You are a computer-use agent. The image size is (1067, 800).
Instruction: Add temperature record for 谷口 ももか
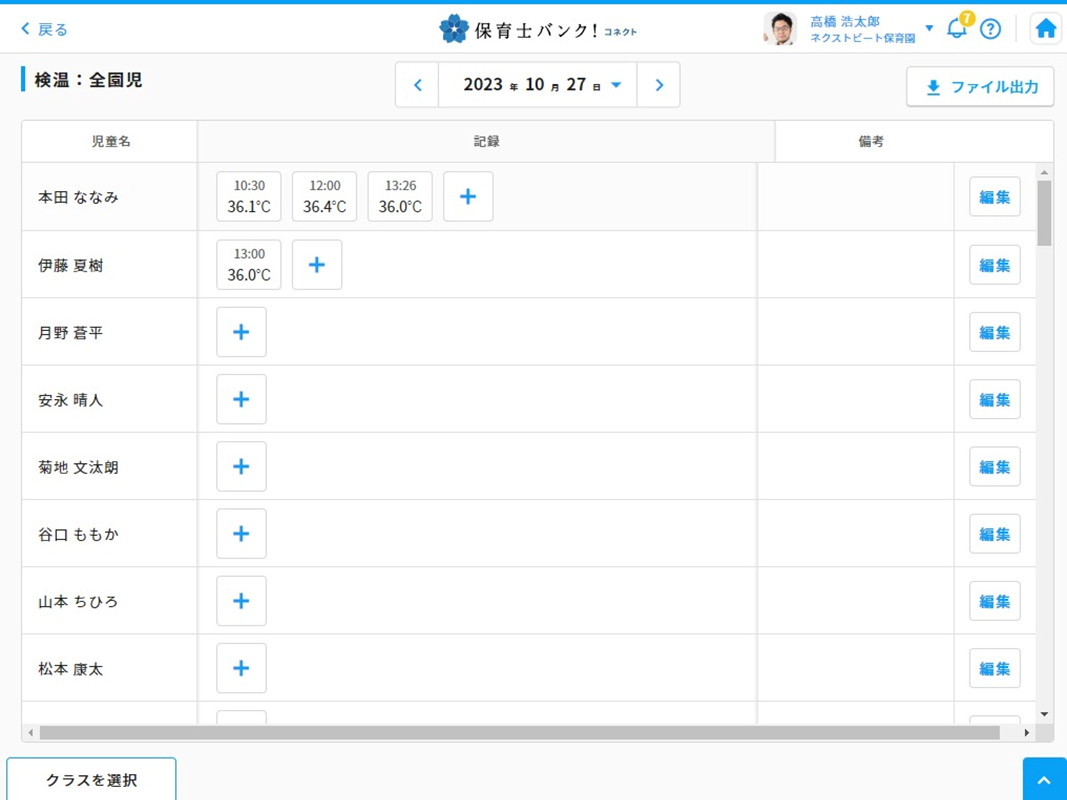coord(241,534)
